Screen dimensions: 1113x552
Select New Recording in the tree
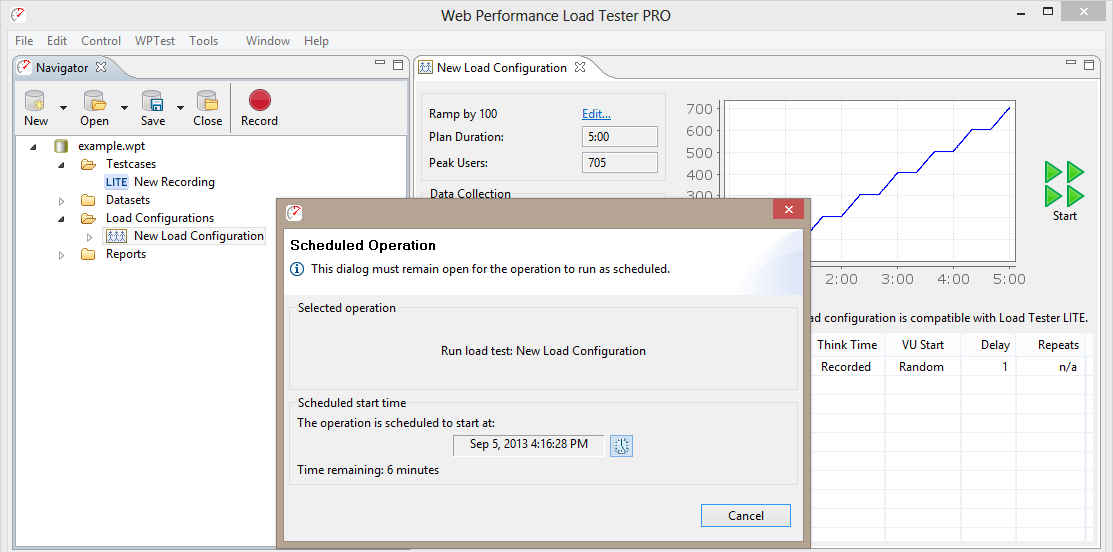coord(174,182)
